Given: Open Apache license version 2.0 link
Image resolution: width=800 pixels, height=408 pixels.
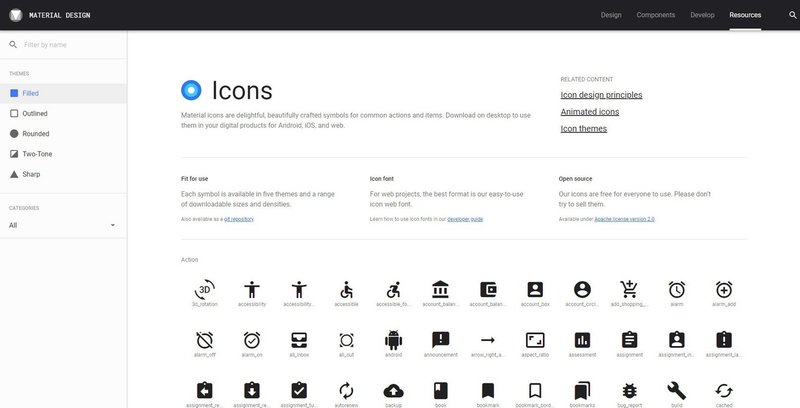Looking at the screenshot, I should 624,219.
